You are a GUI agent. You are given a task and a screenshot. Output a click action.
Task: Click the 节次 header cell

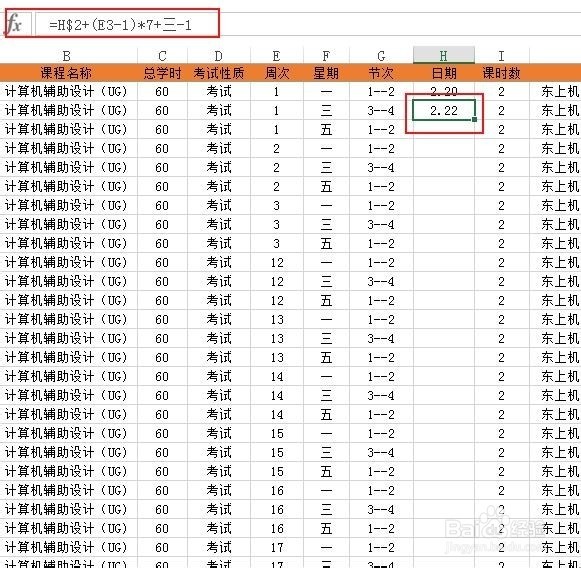click(381, 73)
